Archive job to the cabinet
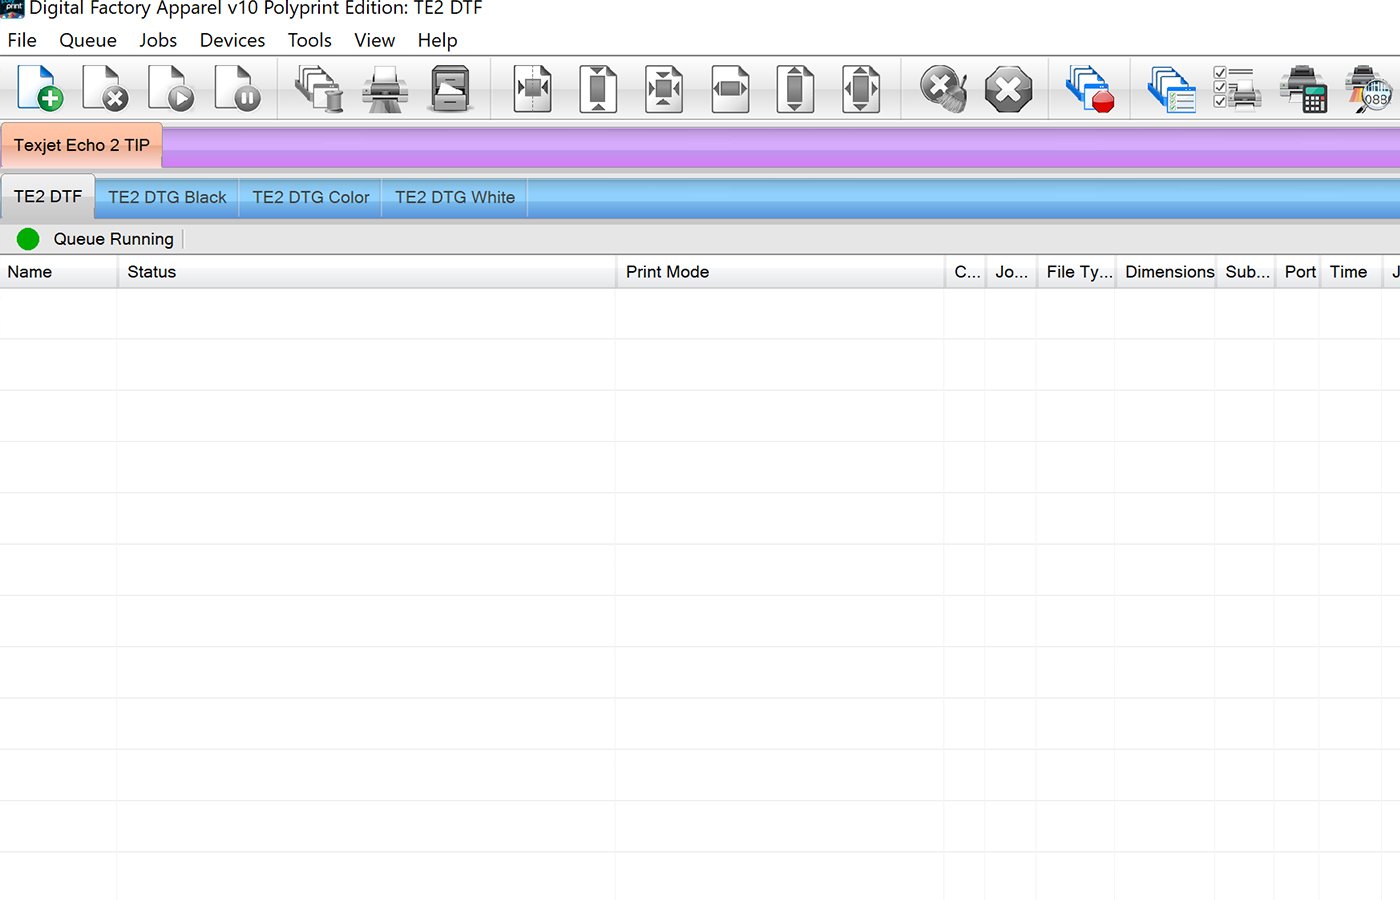 click(451, 88)
